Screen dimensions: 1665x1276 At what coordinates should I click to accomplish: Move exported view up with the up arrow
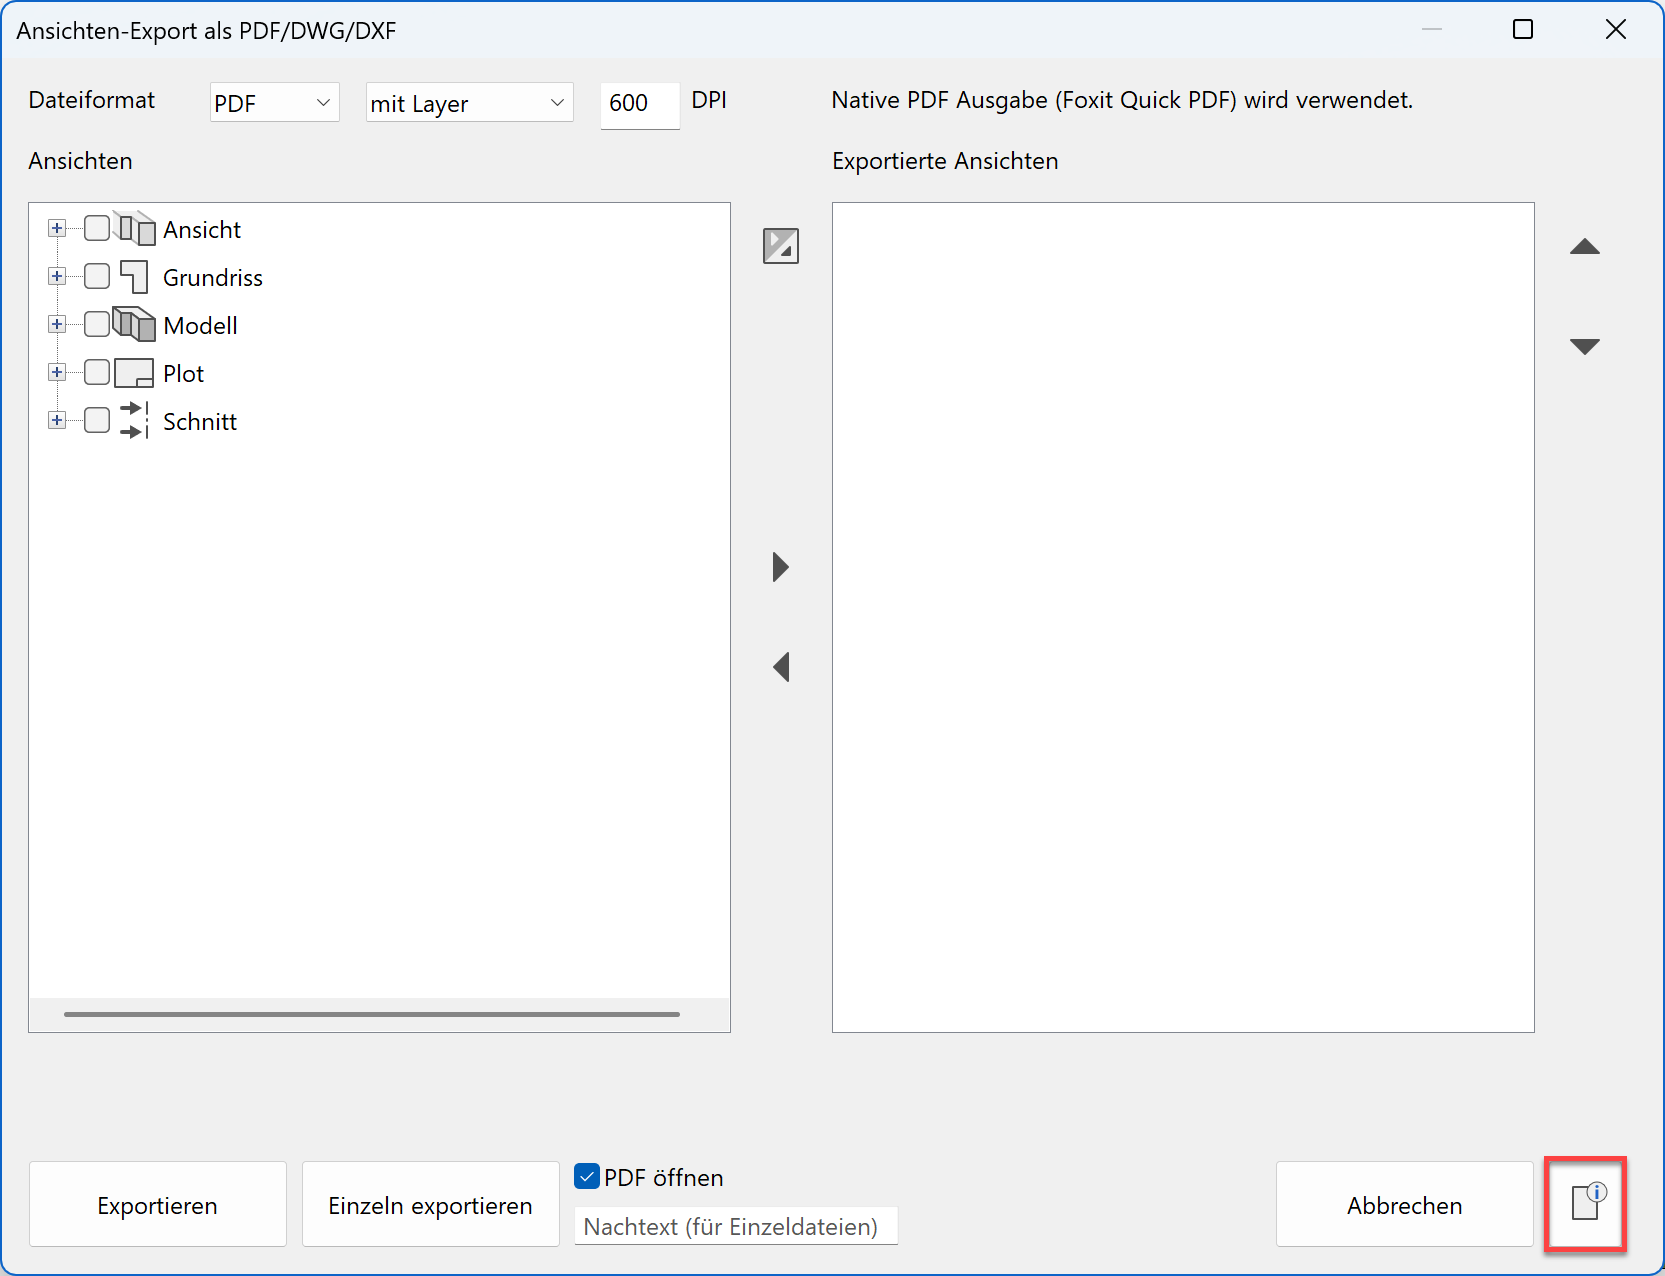[x=1586, y=246]
